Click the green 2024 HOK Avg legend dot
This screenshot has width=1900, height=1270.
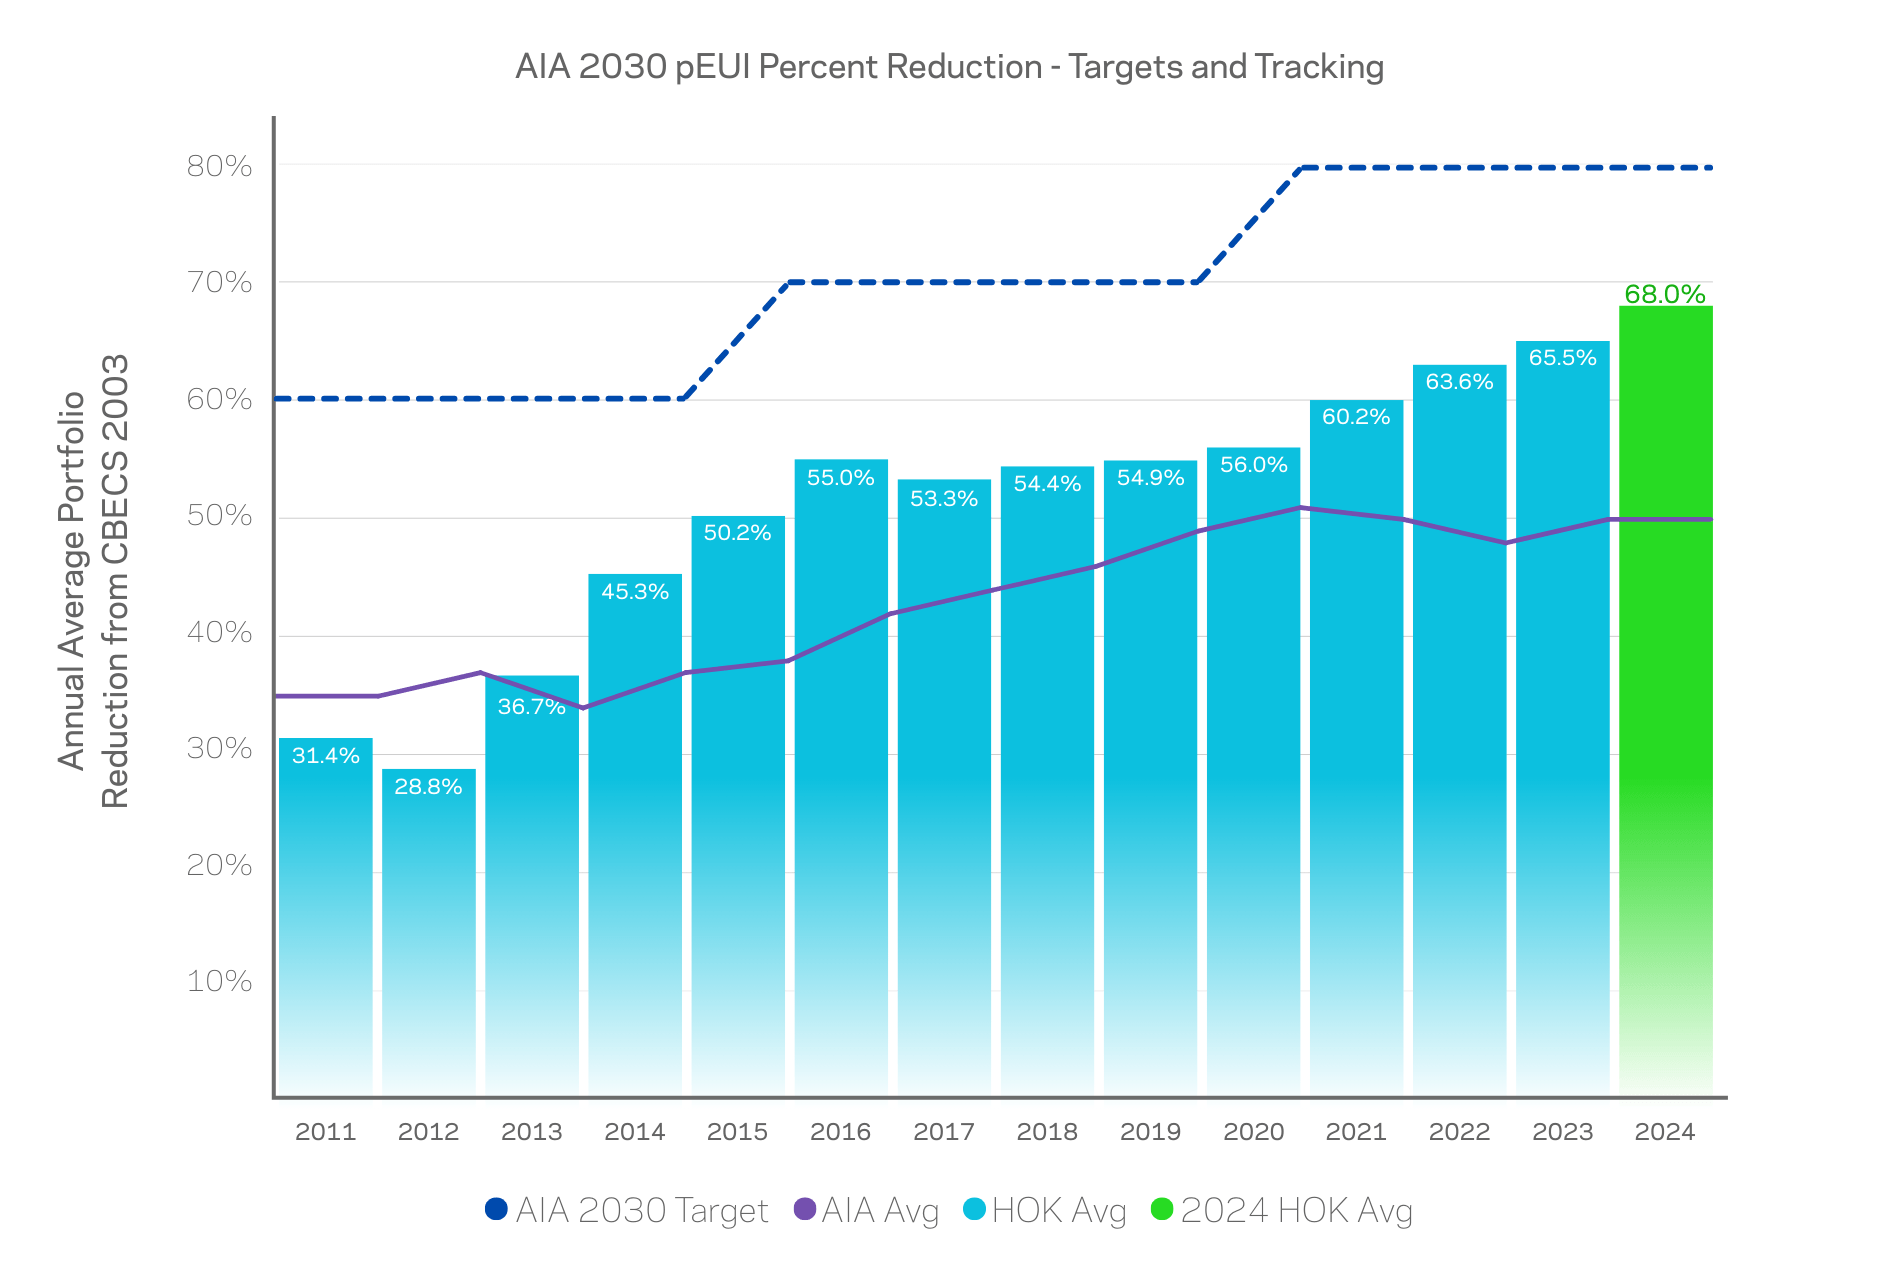[x=1162, y=1209]
